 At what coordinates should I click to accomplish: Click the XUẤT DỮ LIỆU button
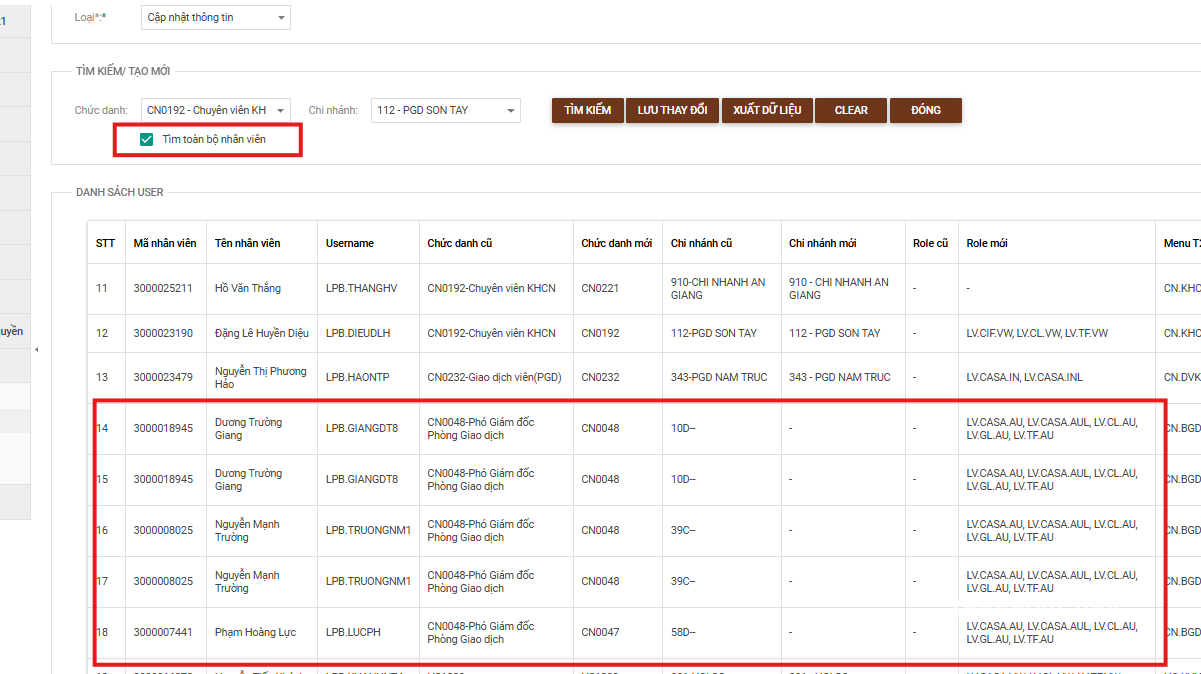point(767,110)
